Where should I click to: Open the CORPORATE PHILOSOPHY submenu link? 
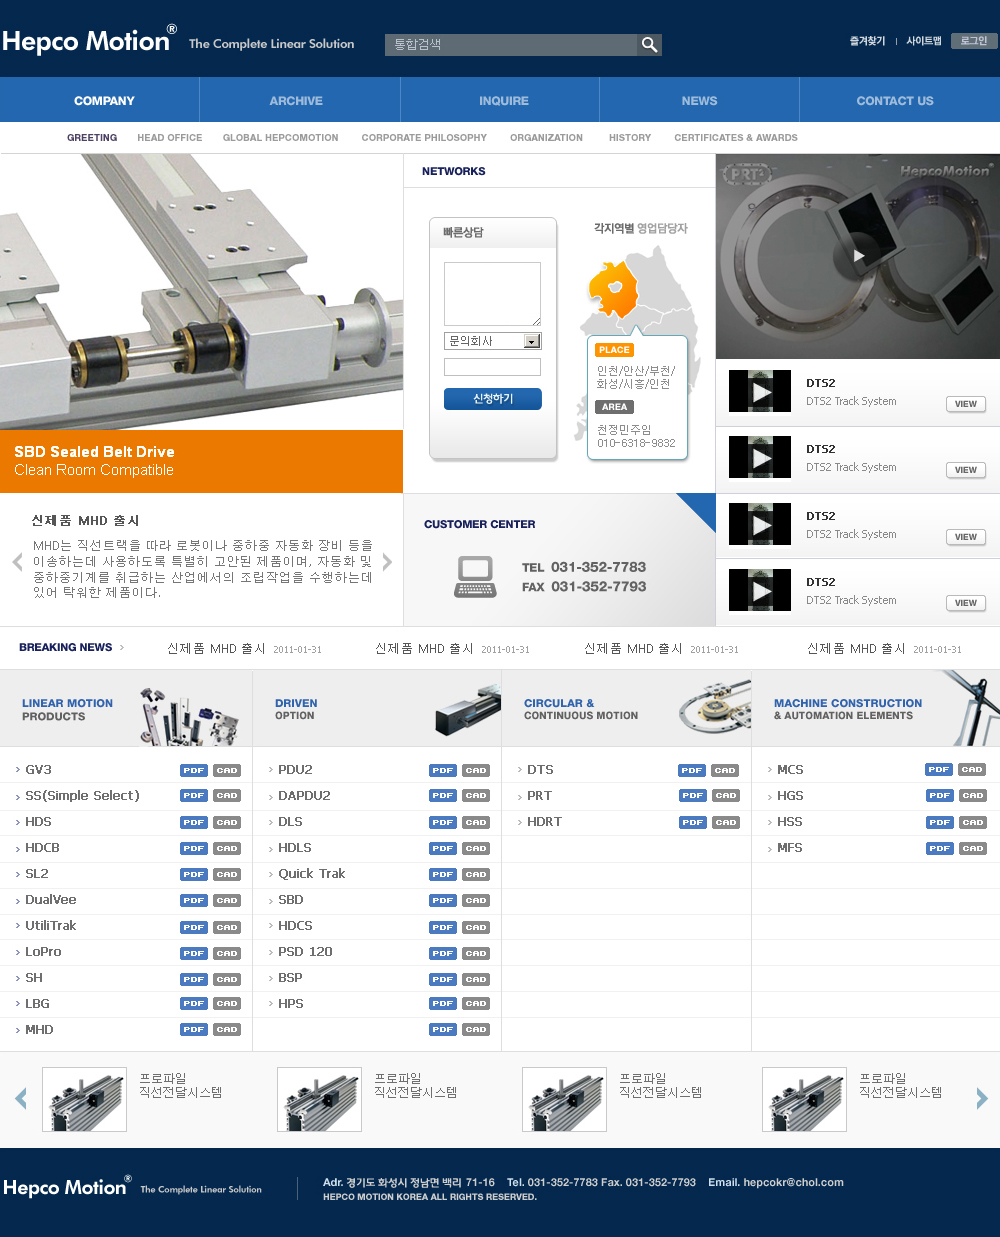point(424,138)
